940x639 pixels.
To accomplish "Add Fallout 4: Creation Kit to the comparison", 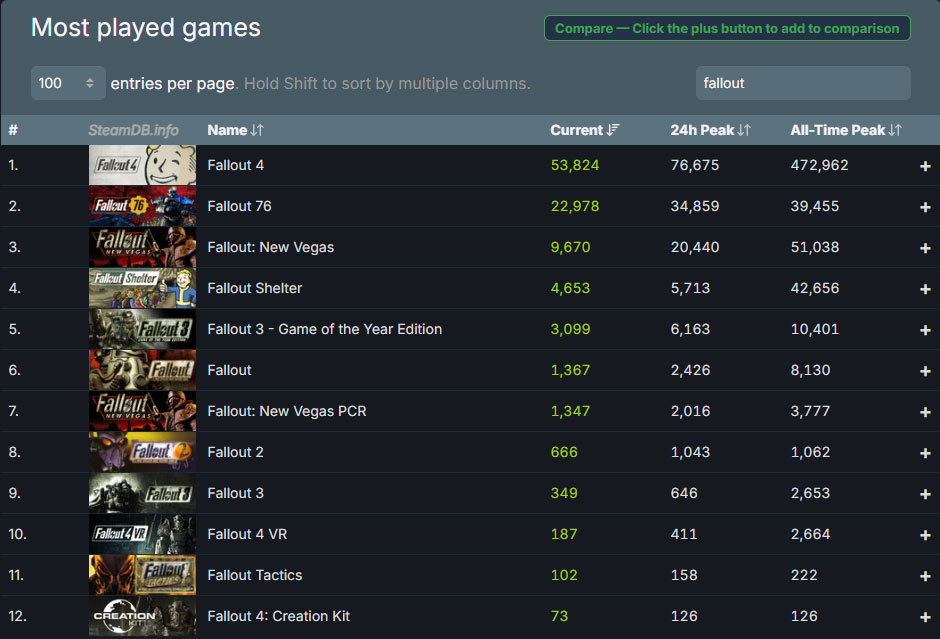I will [x=924, y=616].
